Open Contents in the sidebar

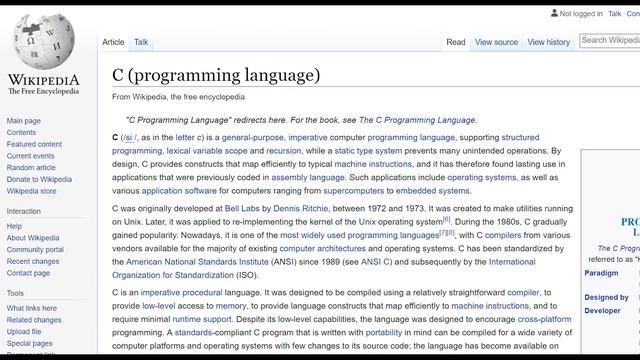click(21, 132)
